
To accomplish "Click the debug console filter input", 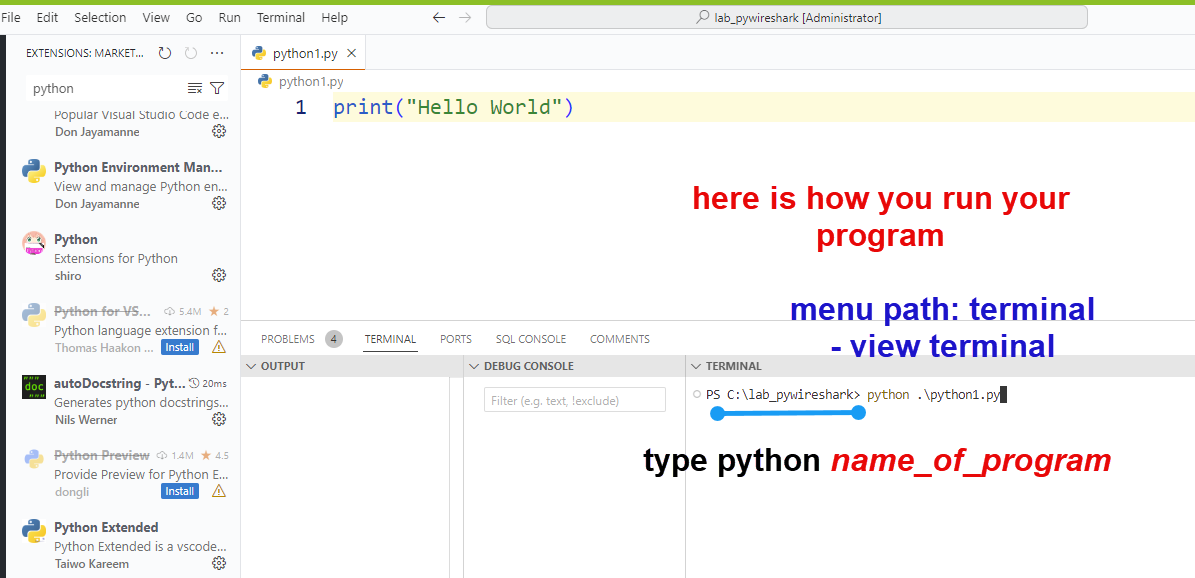I will [x=575, y=400].
